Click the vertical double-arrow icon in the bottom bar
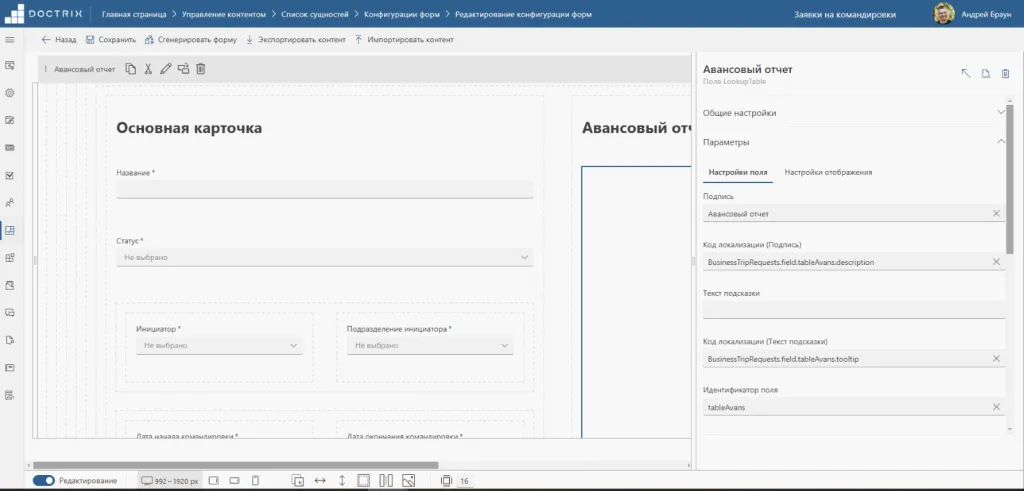Screen dimensions: 1024x491 point(342,481)
